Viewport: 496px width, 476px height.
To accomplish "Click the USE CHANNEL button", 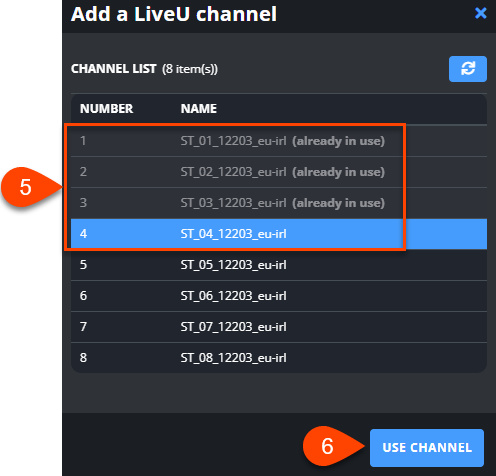I will [x=427, y=447].
